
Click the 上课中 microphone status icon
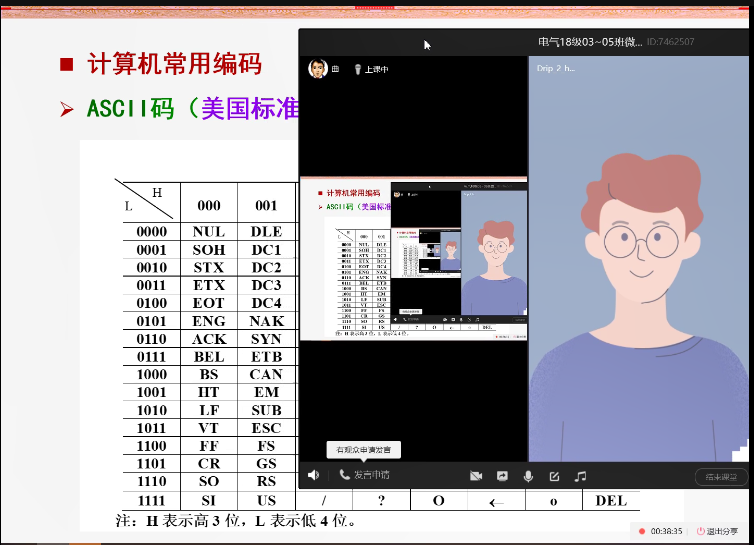pos(355,69)
